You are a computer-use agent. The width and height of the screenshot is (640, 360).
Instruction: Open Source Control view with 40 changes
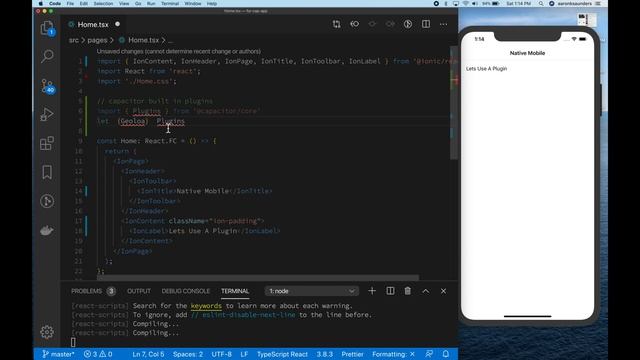click(47, 86)
